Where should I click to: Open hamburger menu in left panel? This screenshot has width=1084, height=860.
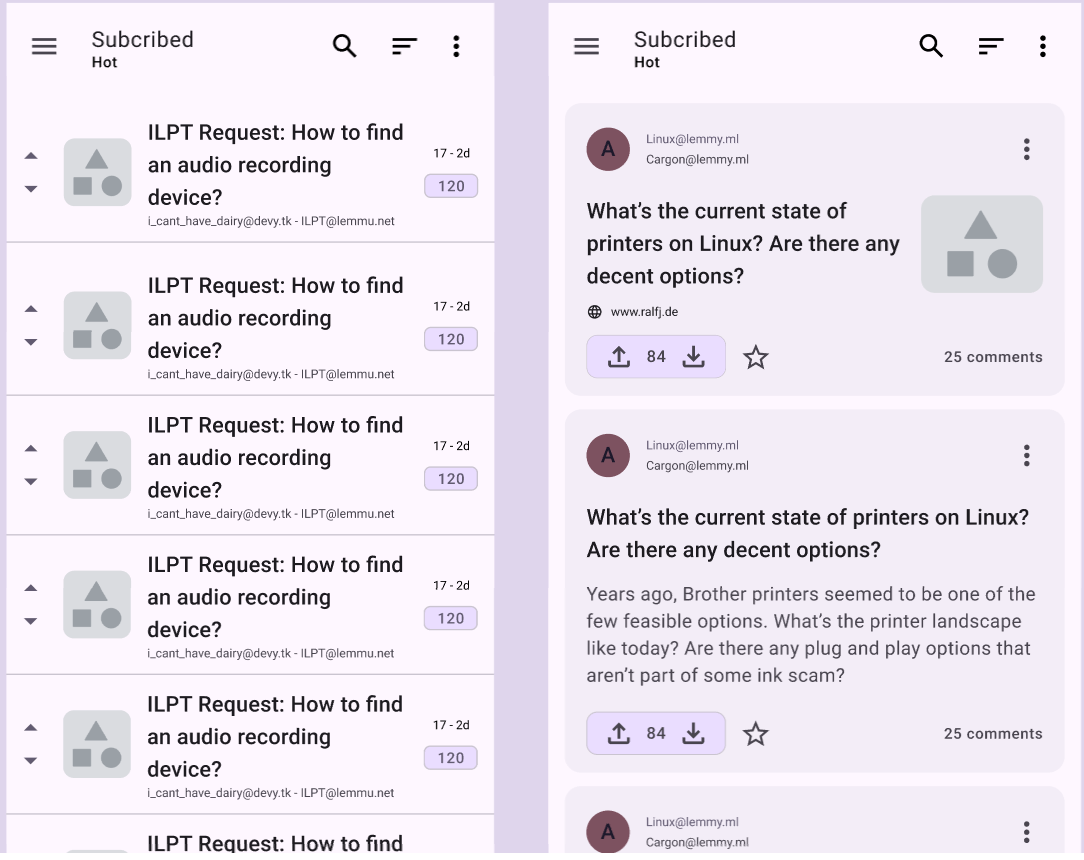(x=44, y=46)
